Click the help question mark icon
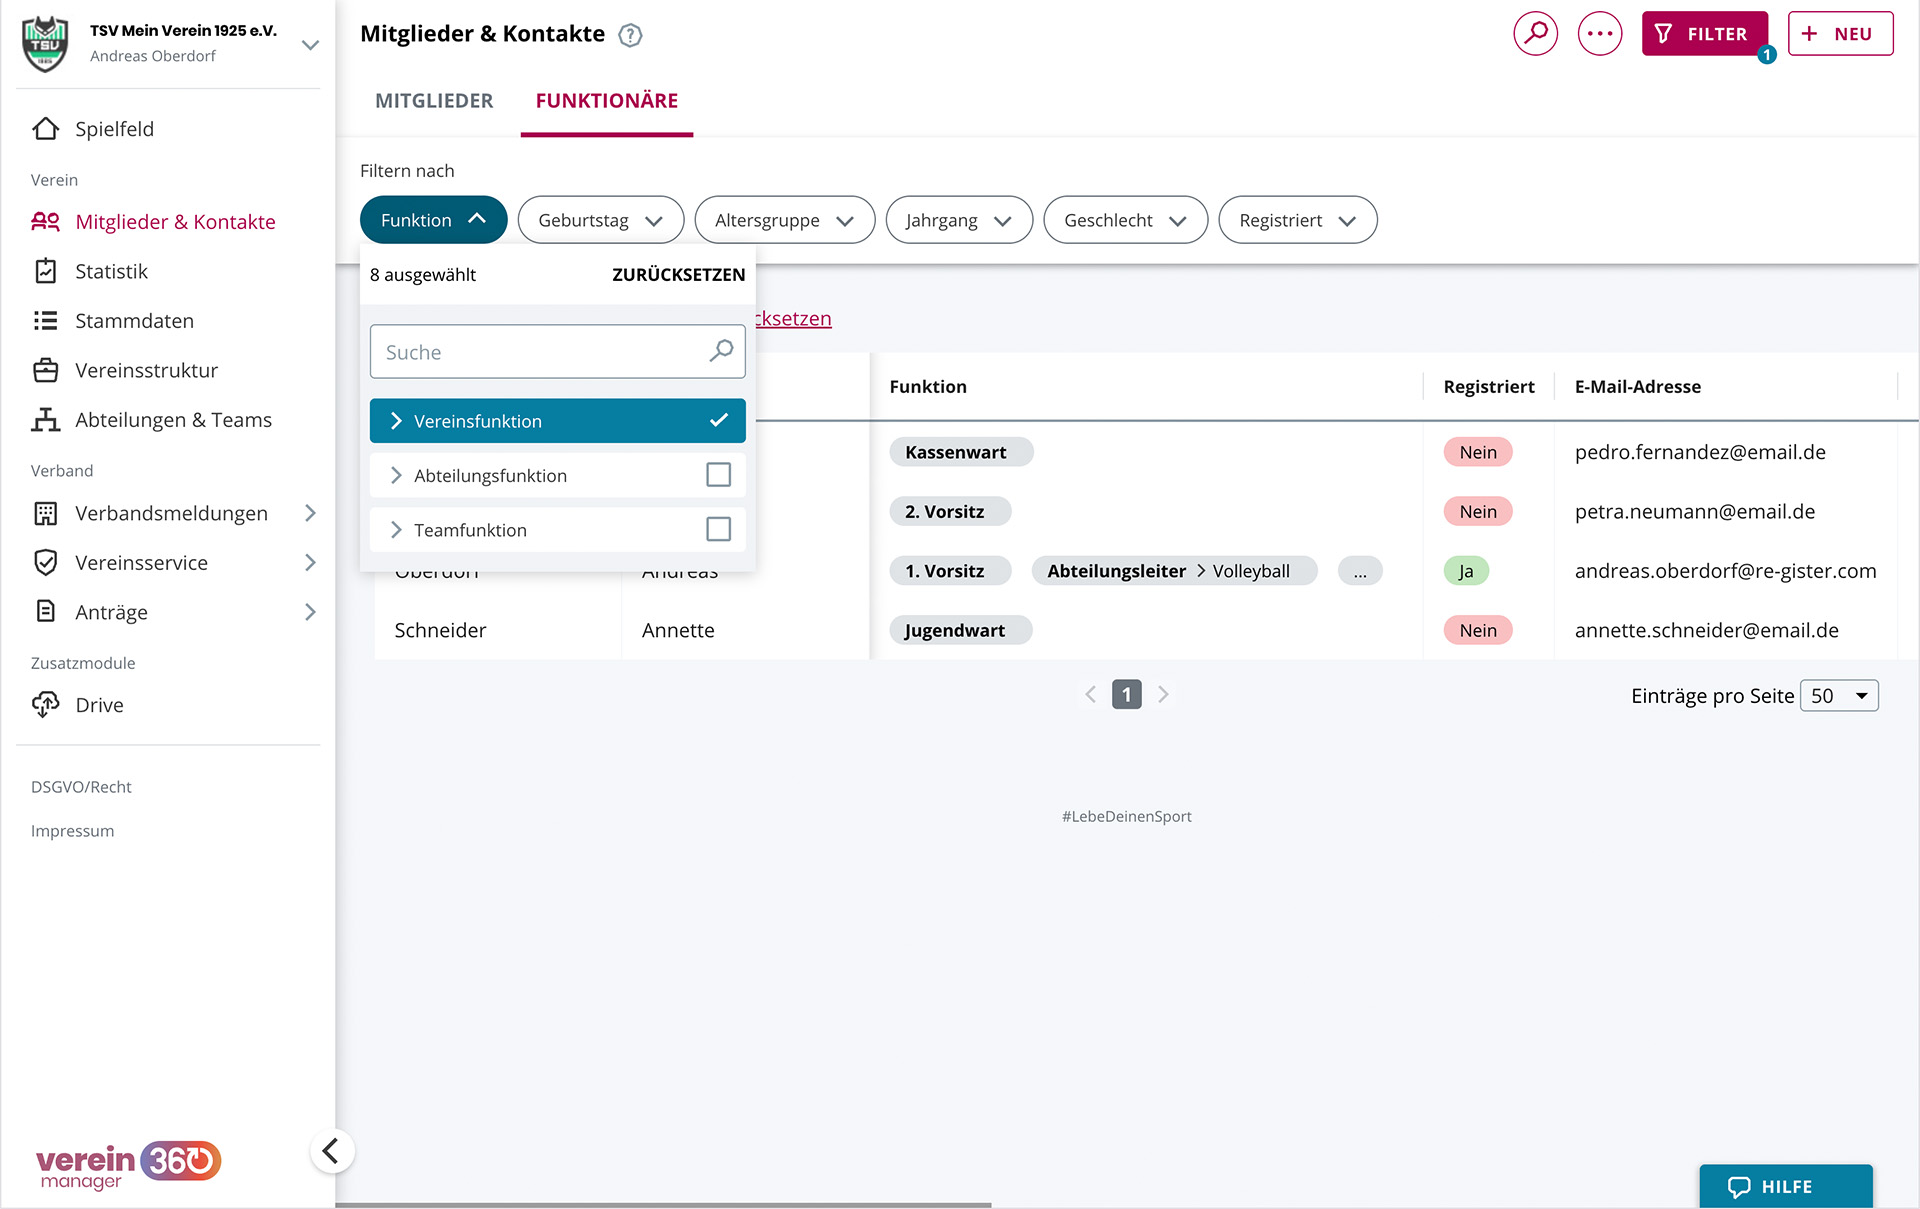Image resolution: width=1920 pixels, height=1209 pixels. [x=630, y=36]
